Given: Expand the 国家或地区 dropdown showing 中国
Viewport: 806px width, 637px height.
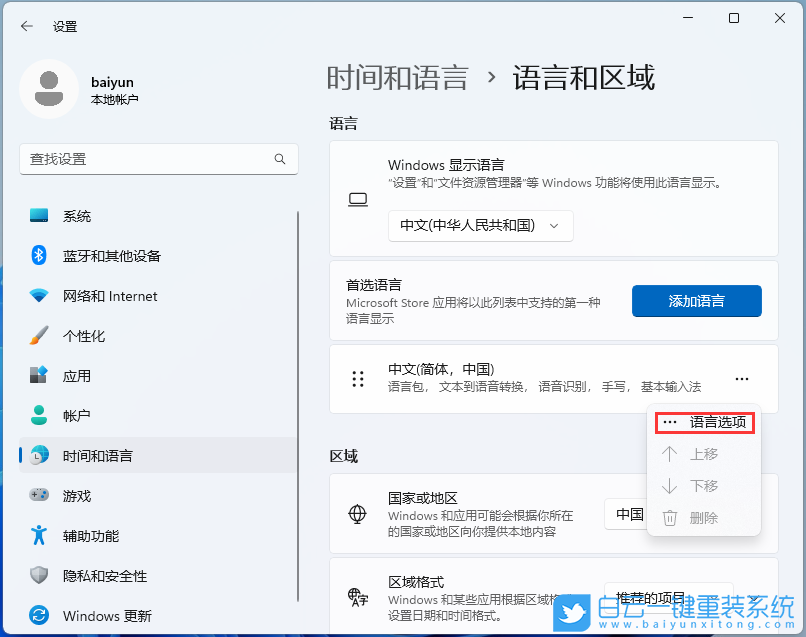Looking at the screenshot, I should pyautogui.click(x=630, y=514).
